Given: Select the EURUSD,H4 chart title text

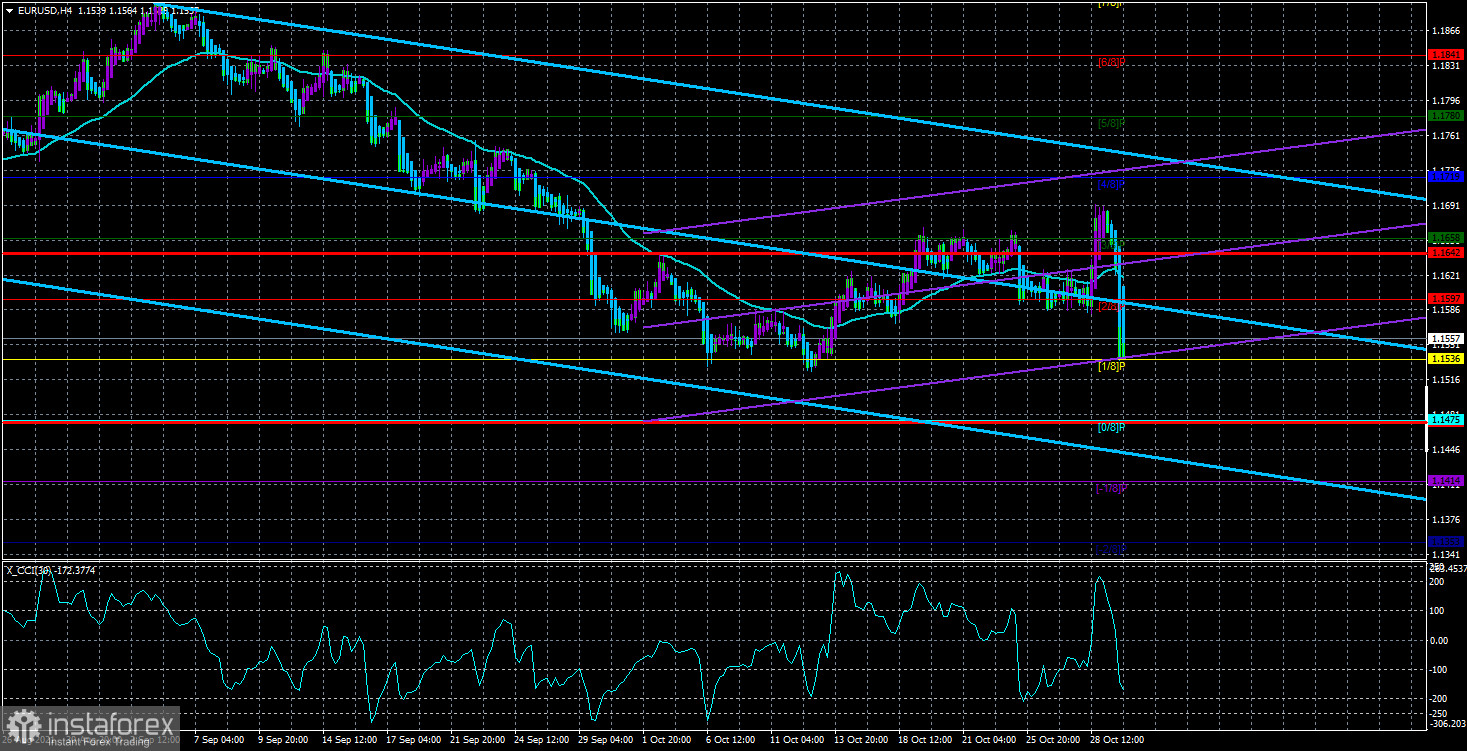Looking at the screenshot, I should (43, 10).
